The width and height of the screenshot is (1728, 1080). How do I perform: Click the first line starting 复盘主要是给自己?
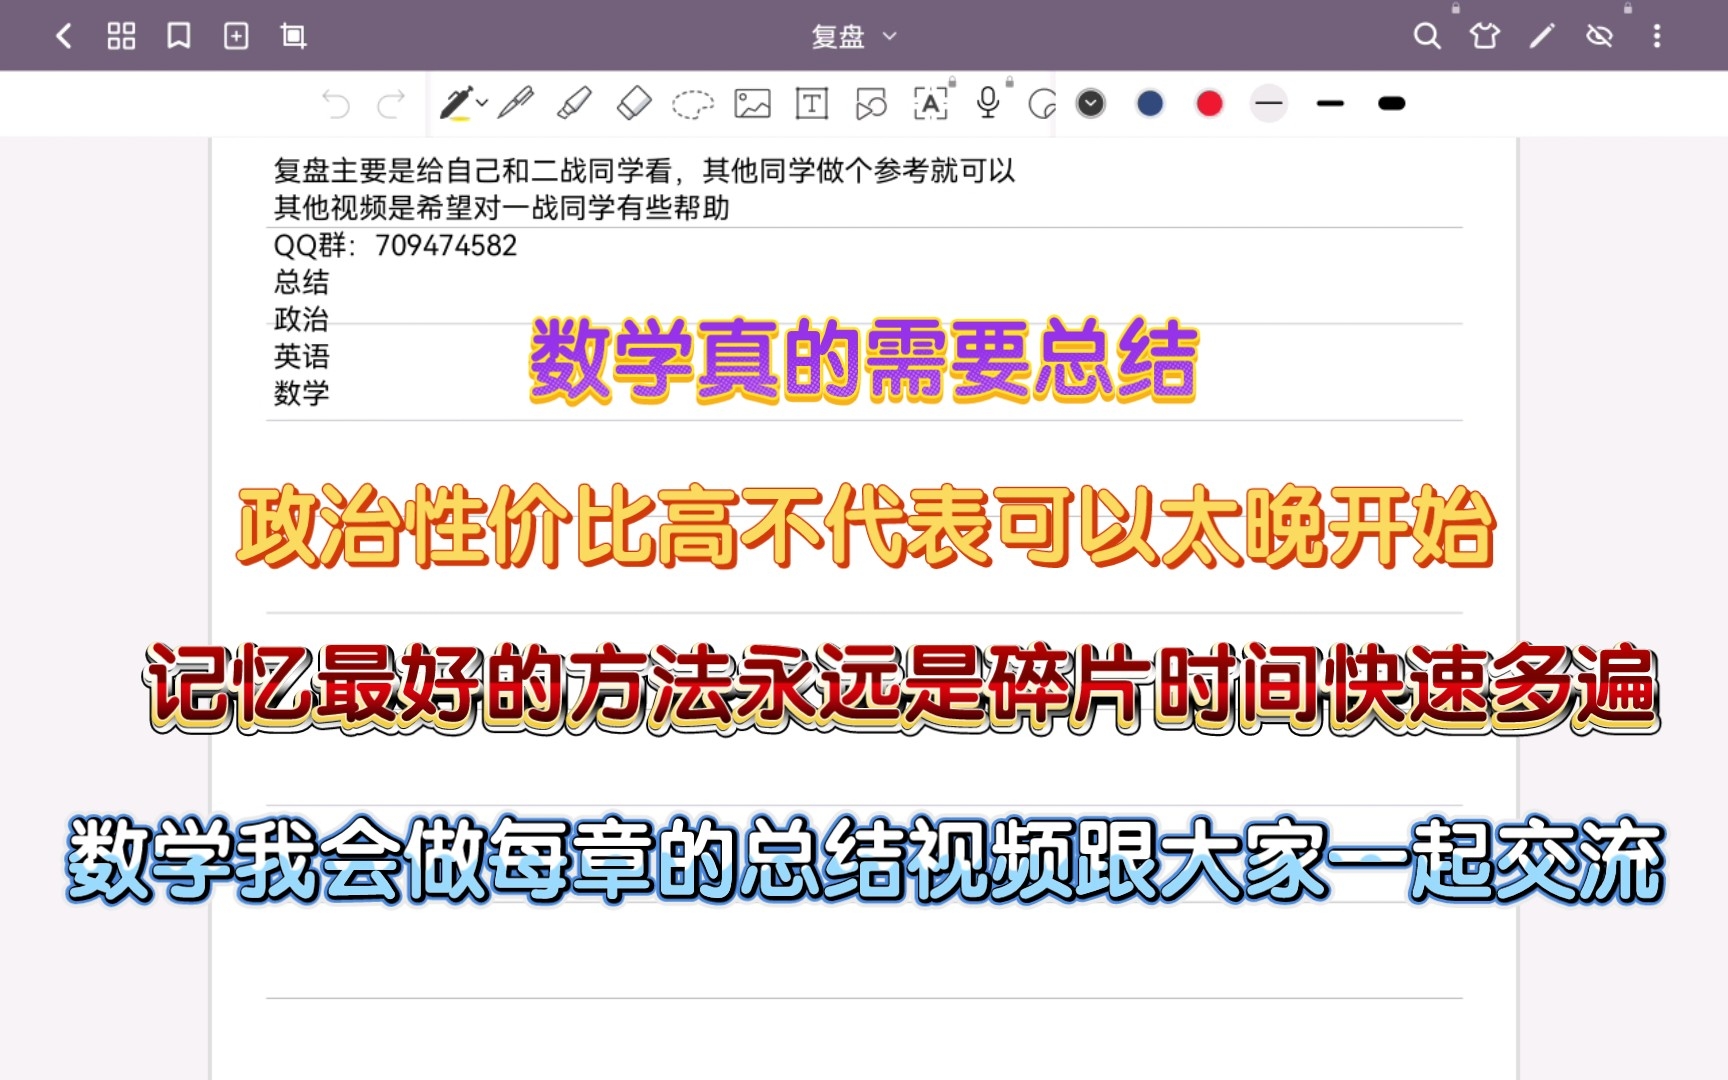coord(645,171)
